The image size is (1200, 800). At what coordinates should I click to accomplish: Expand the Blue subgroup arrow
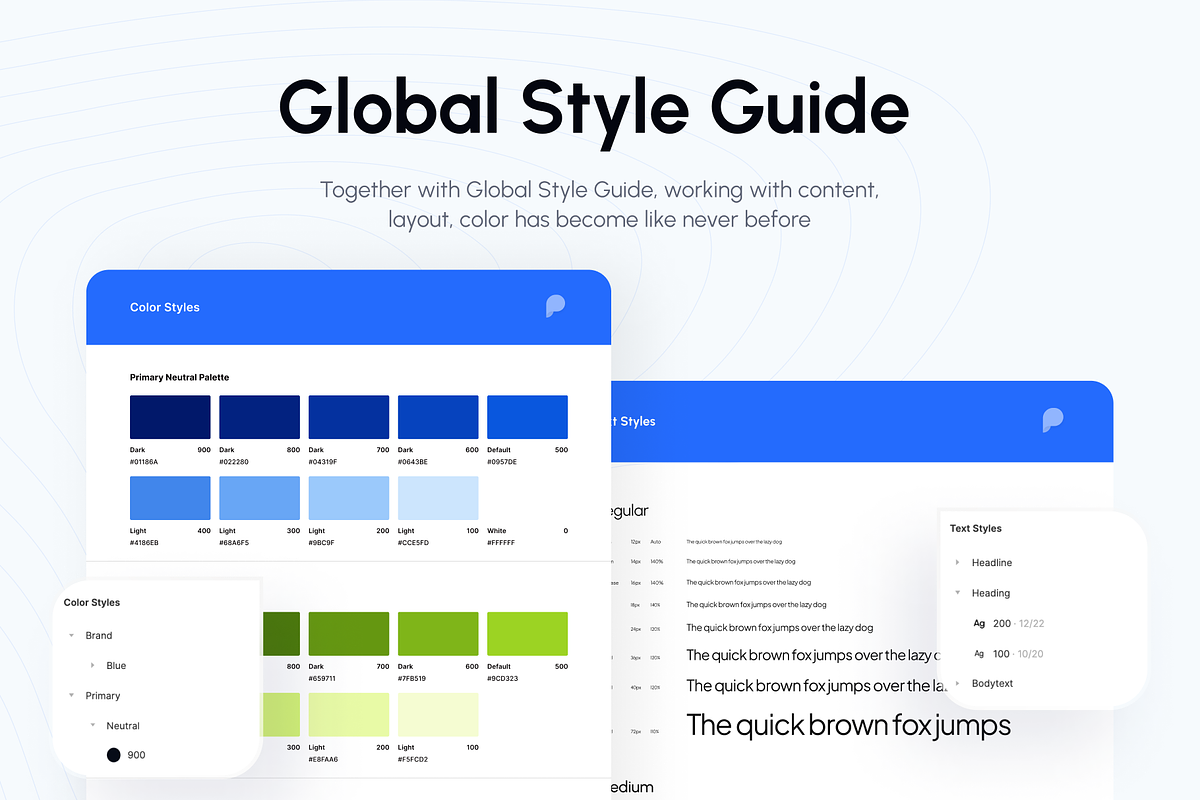point(92,666)
